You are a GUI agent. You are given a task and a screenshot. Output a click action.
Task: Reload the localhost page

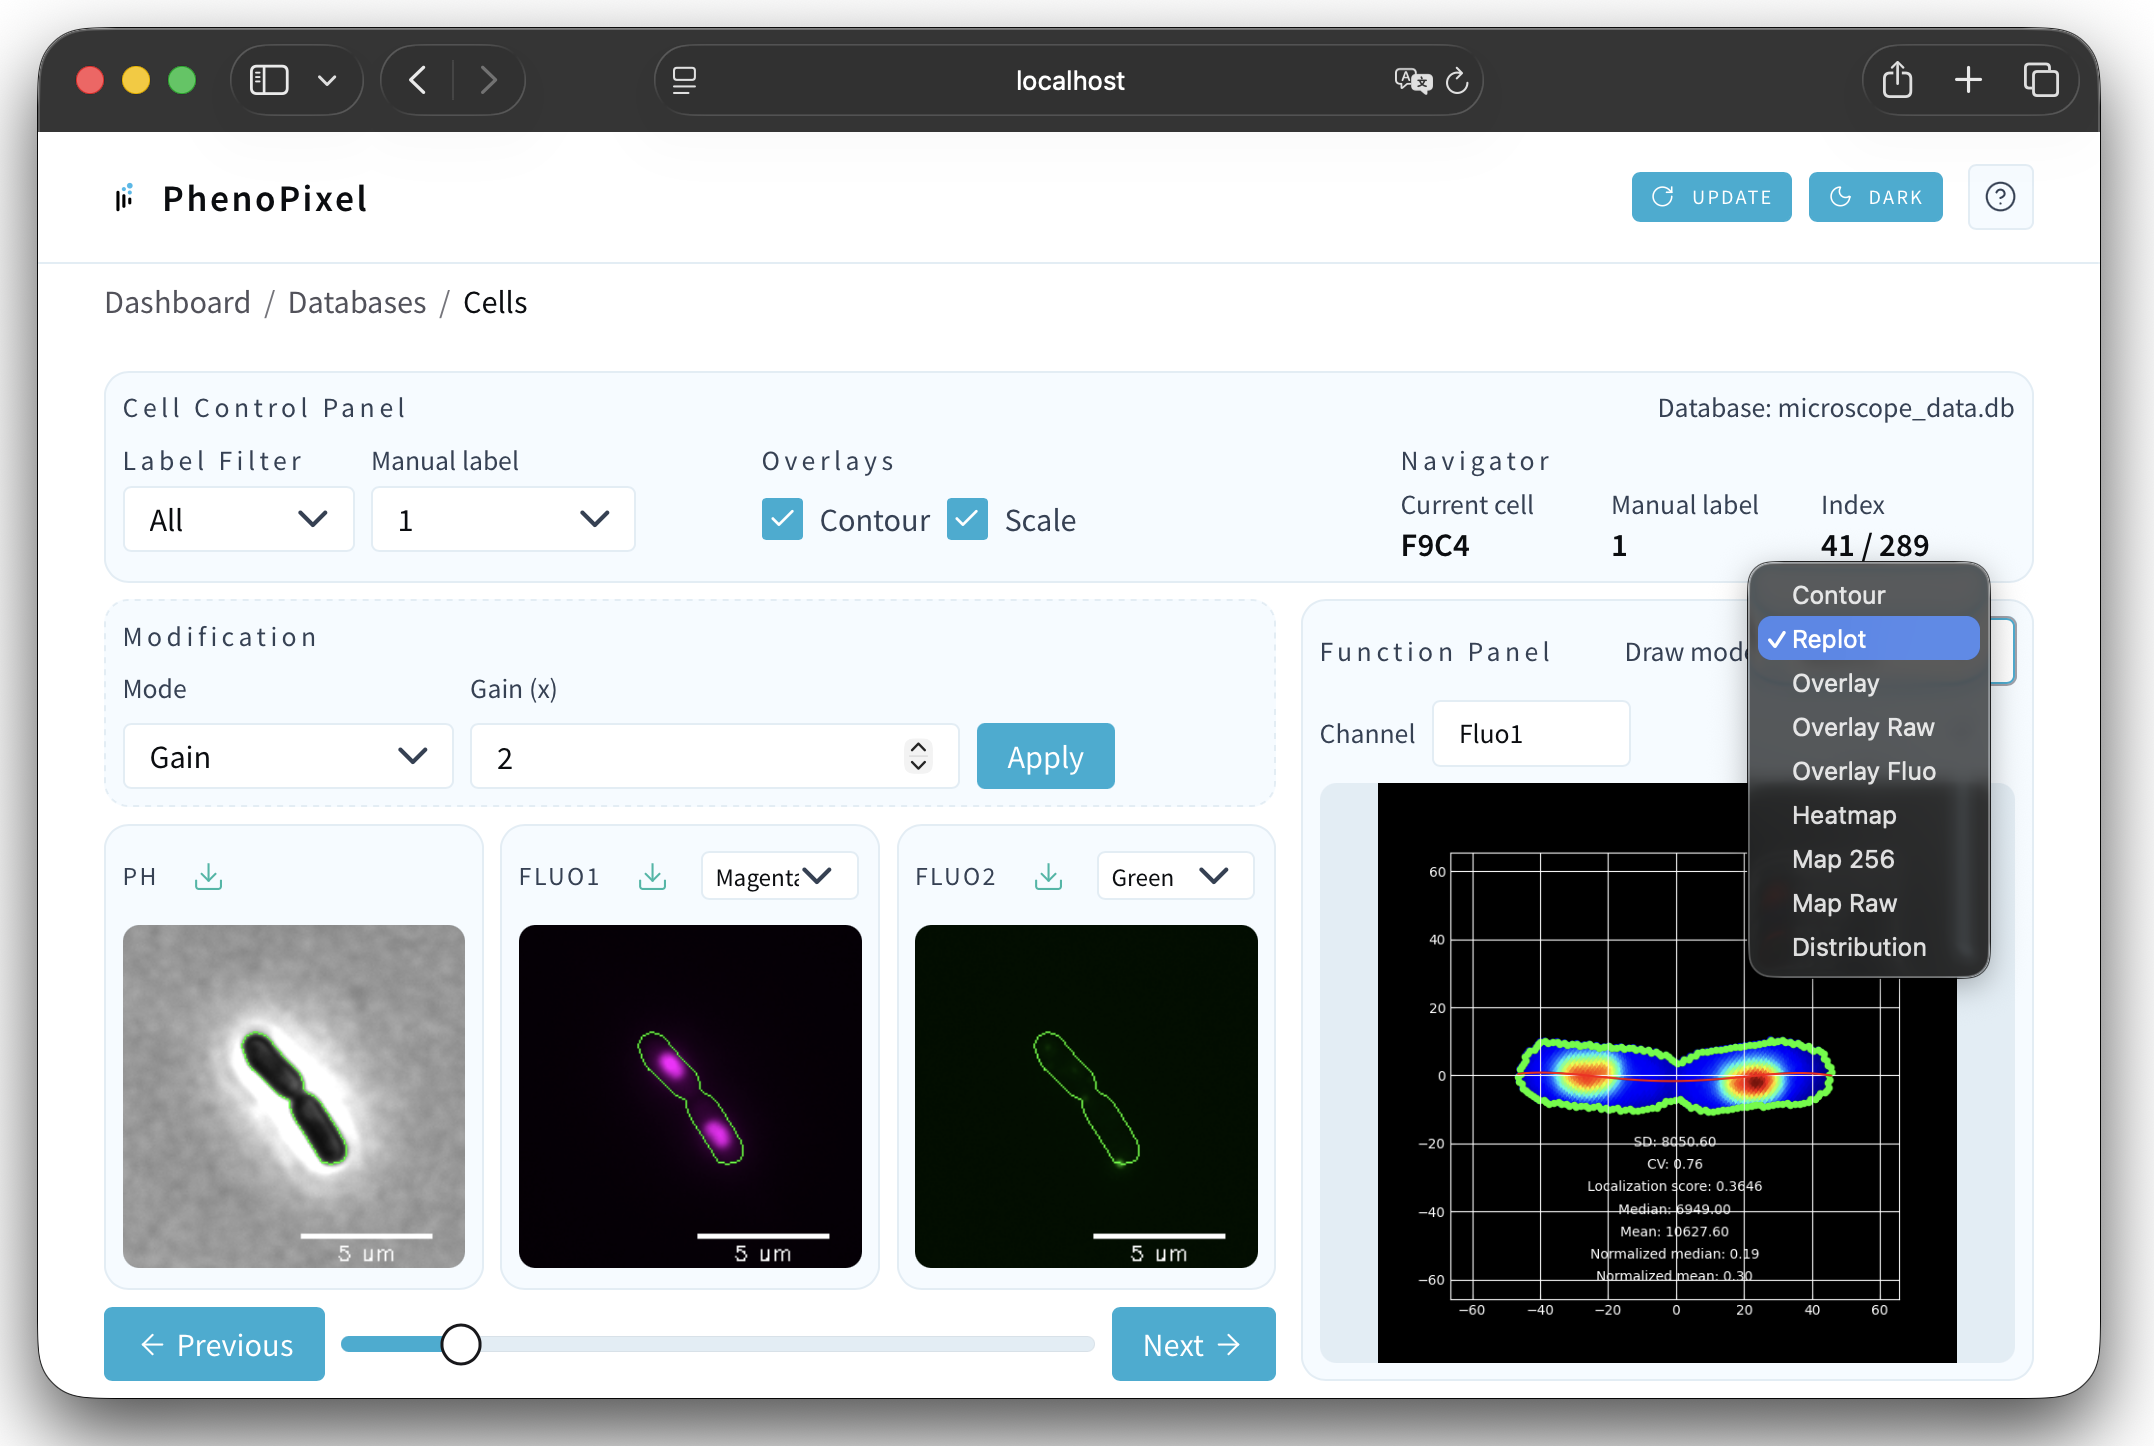[1457, 80]
